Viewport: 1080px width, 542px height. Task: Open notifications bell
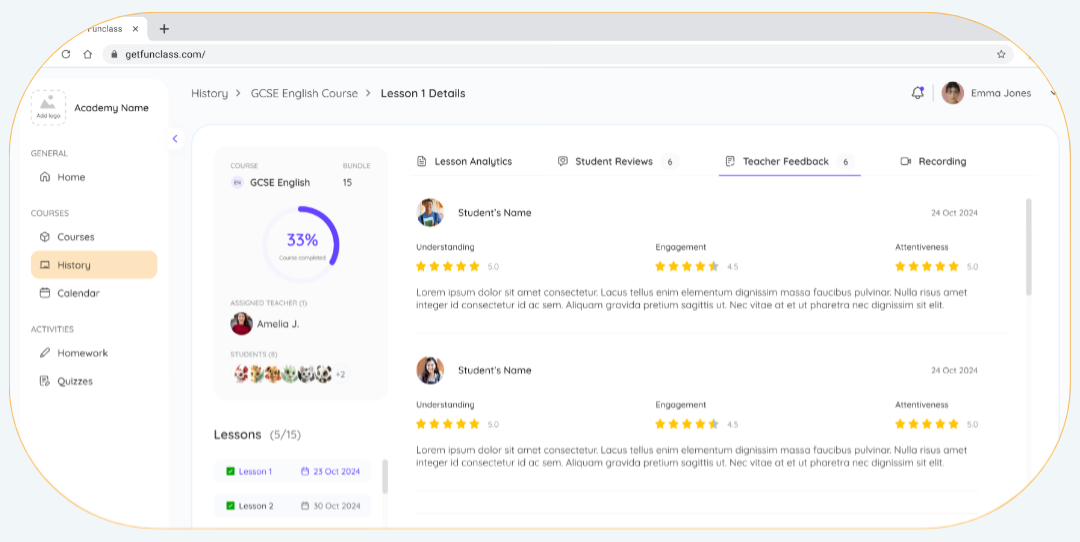(x=917, y=93)
